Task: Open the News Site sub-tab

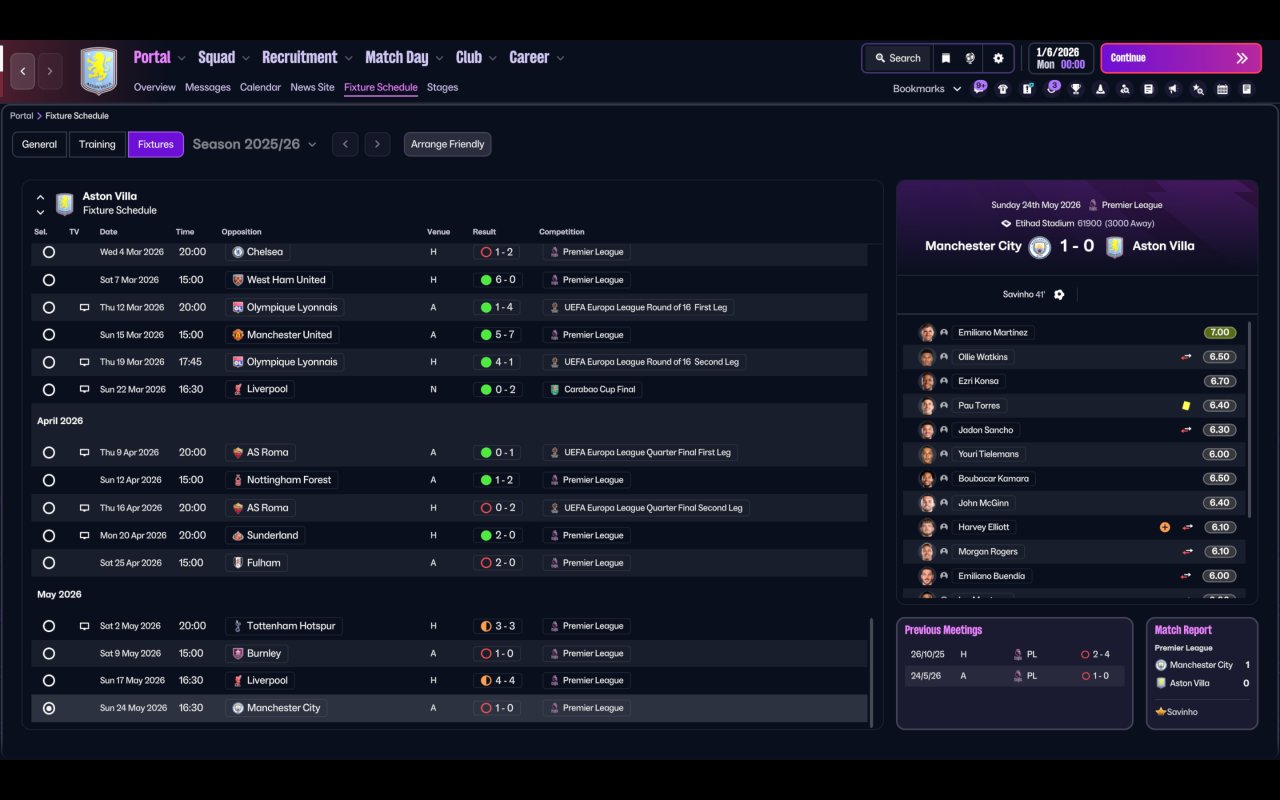Action: click(312, 88)
